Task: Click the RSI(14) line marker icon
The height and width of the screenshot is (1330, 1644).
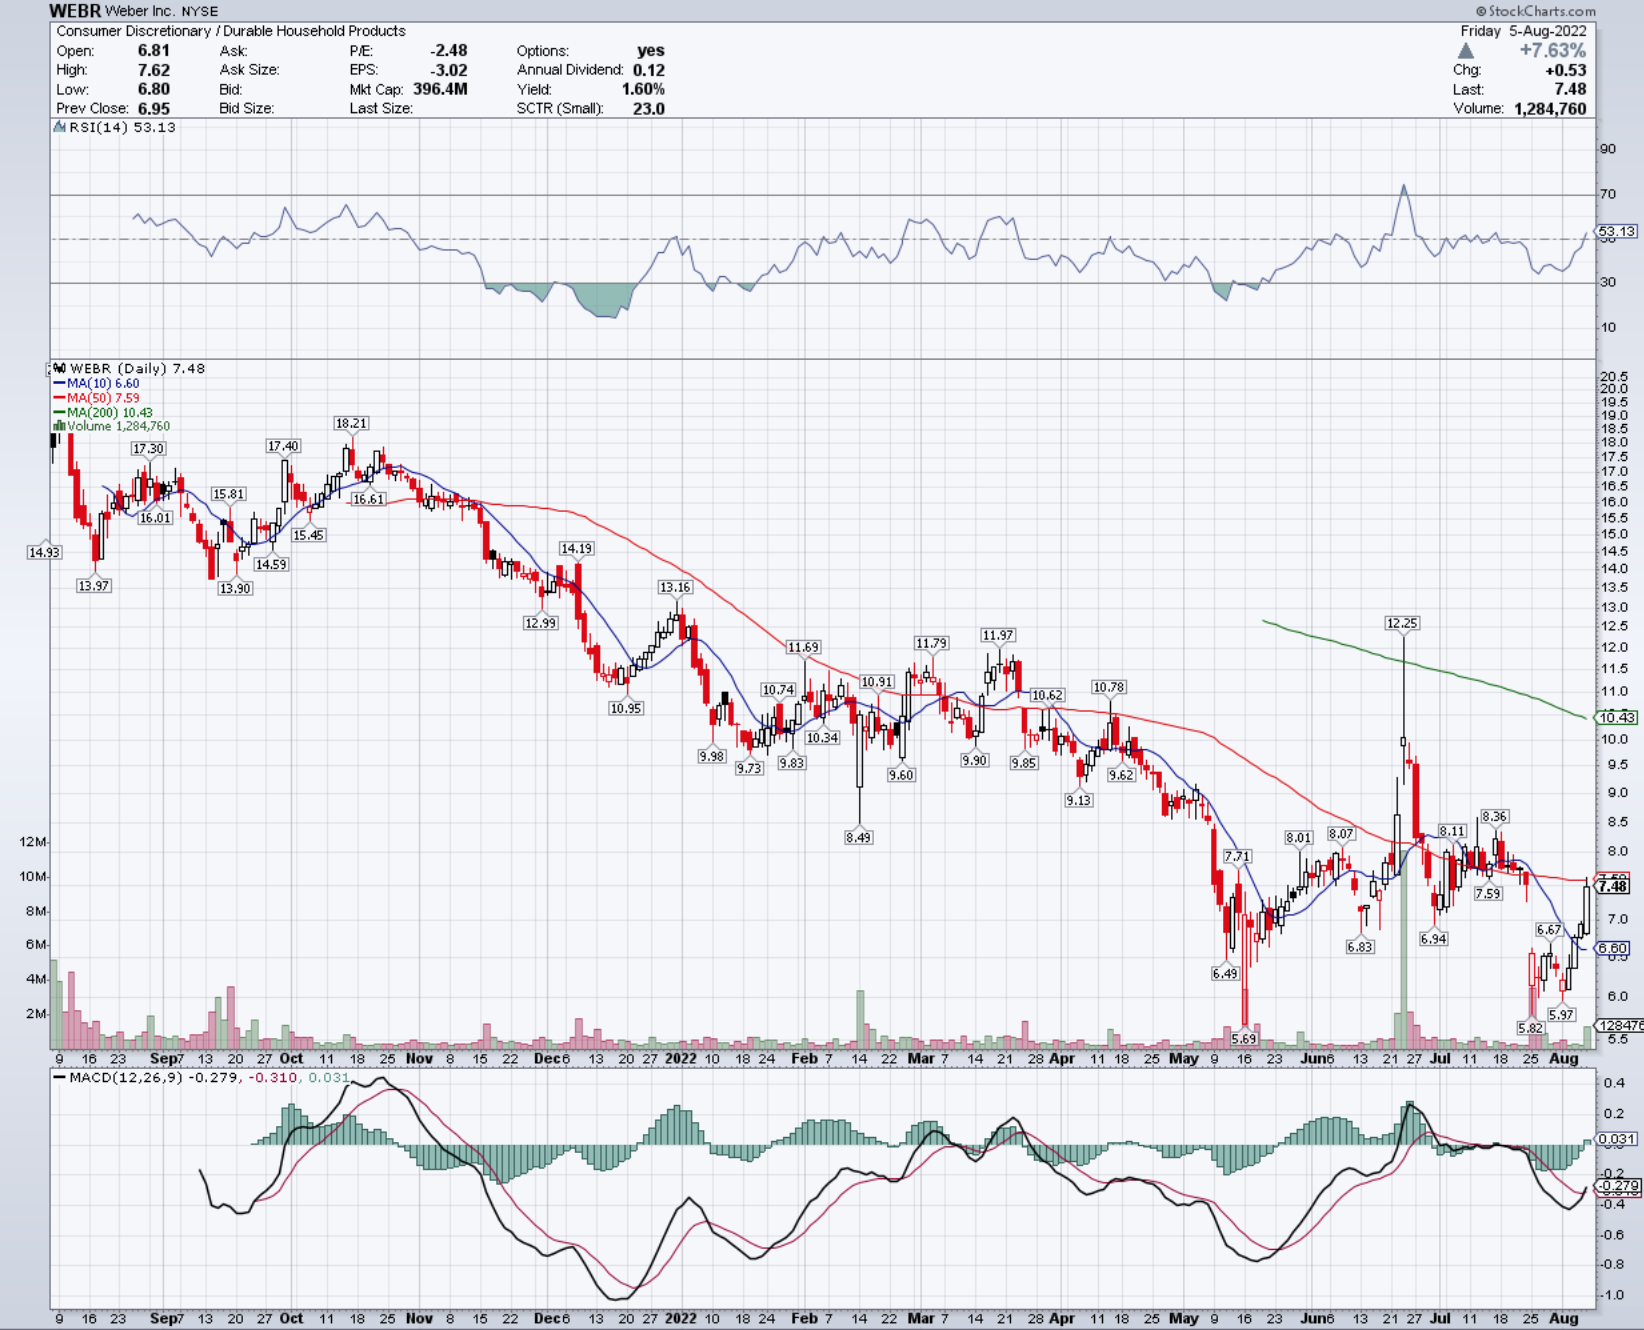Action: (60, 127)
